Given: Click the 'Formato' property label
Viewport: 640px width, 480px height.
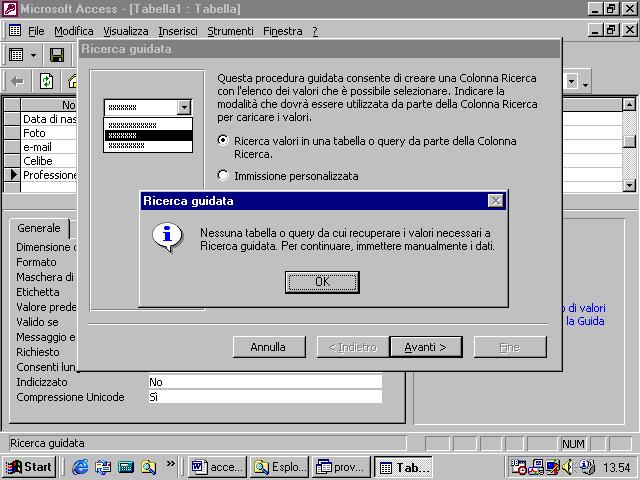Looking at the screenshot, I should tap(36, 262).
